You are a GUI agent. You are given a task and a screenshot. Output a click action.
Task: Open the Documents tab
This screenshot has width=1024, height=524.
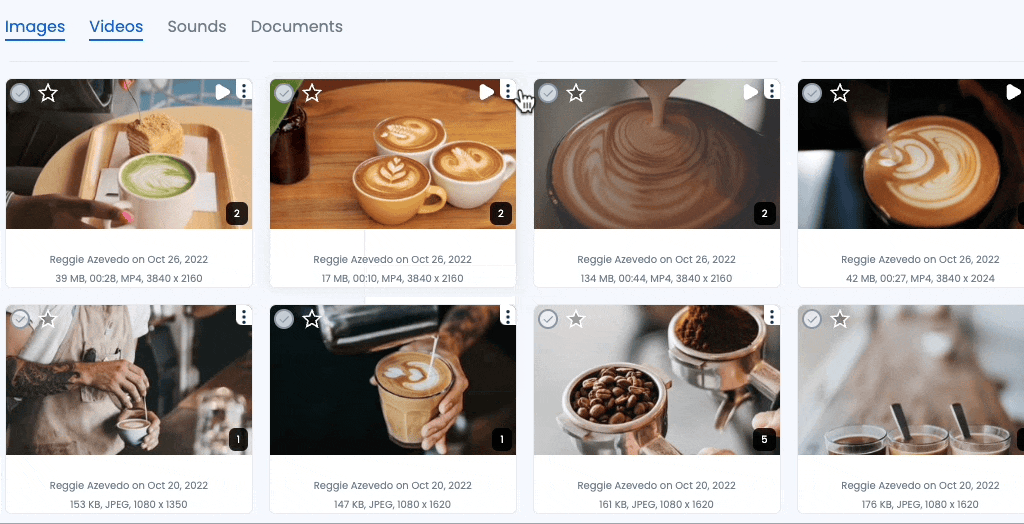[x=296, y=27]
